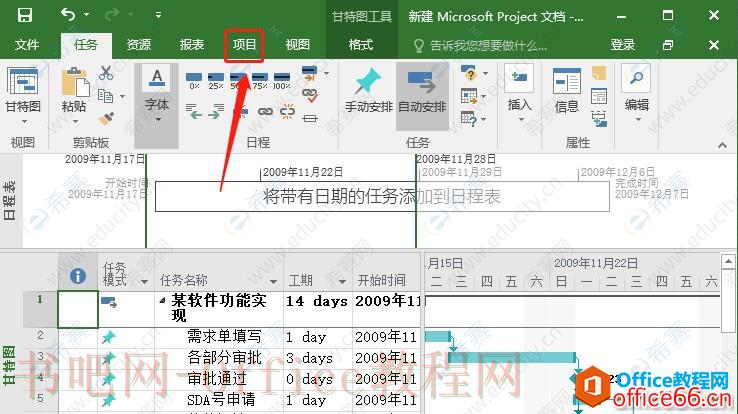Click the Paste clipboard icon

[x=75, y=82]
